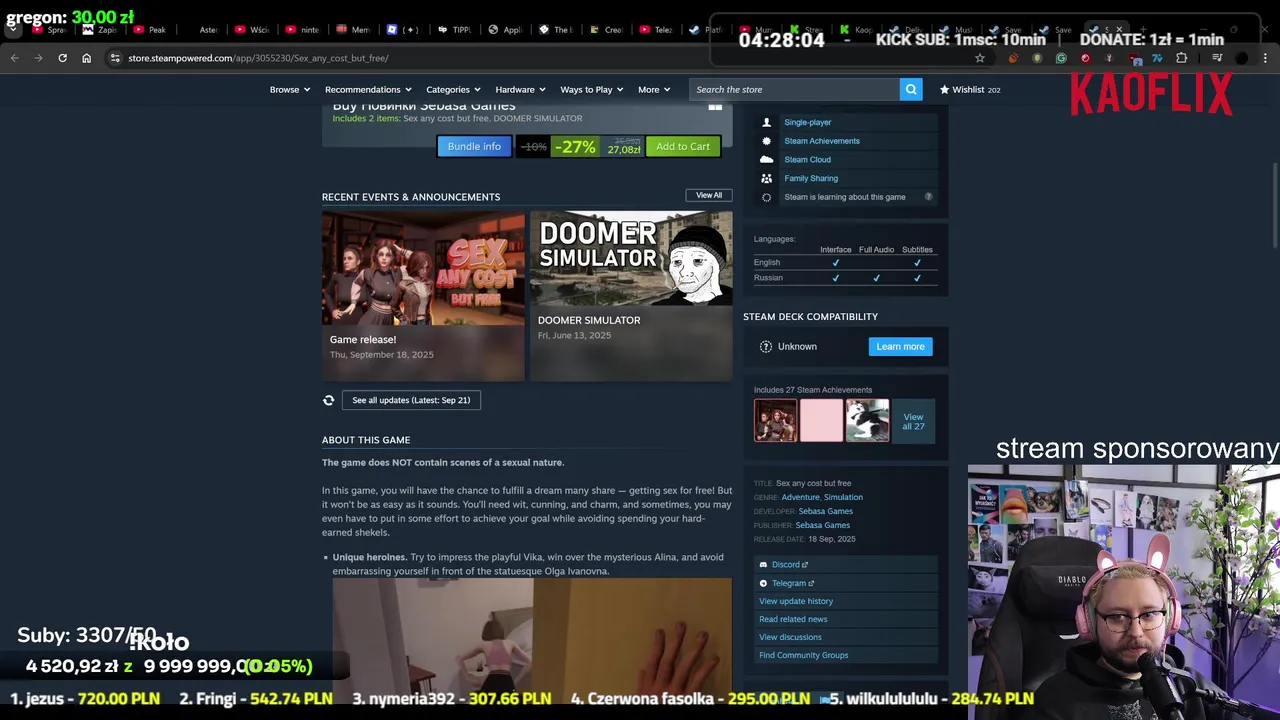Click in the Search the store field
The image size is (1280, 720).
click(x=795, y=90)
